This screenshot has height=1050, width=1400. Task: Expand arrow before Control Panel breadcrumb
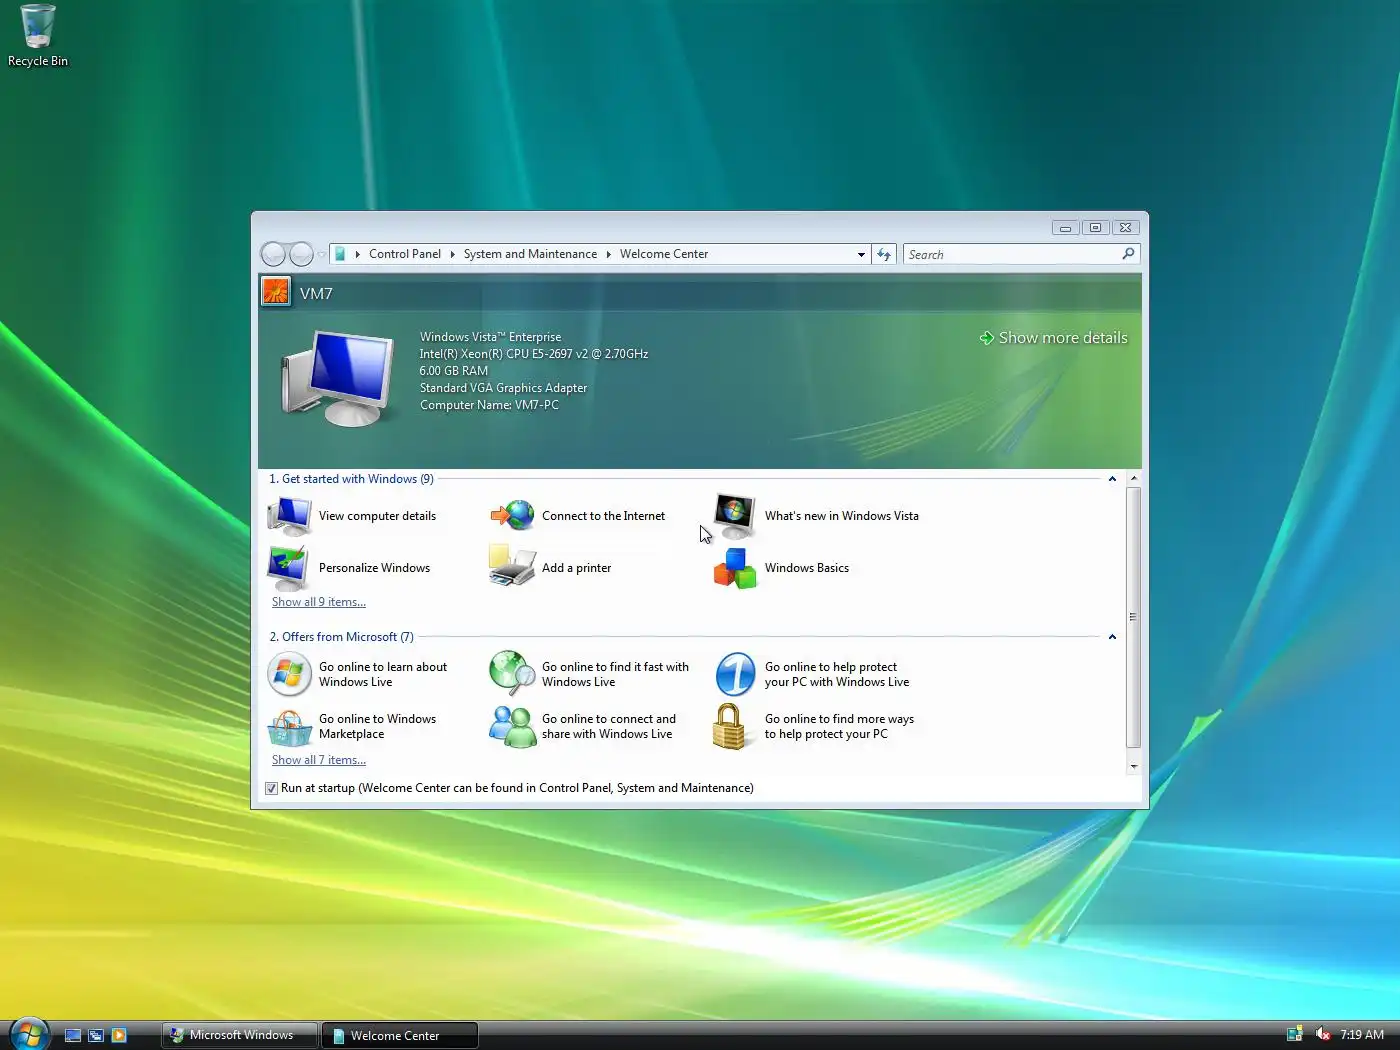(x=358, y=254)
